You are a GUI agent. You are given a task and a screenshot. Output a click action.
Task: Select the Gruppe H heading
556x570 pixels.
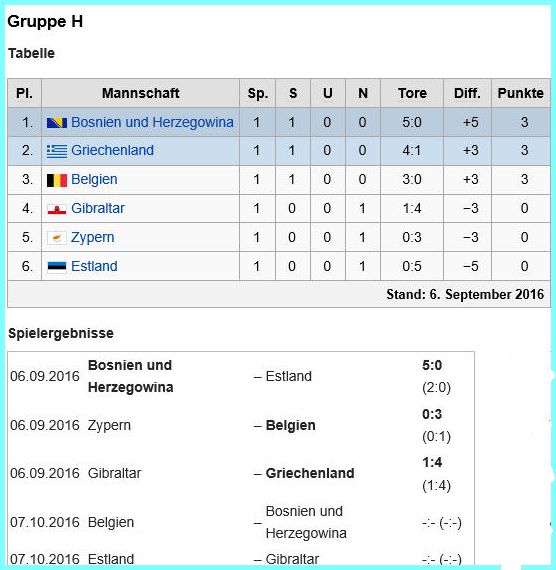tap(45, 21)
